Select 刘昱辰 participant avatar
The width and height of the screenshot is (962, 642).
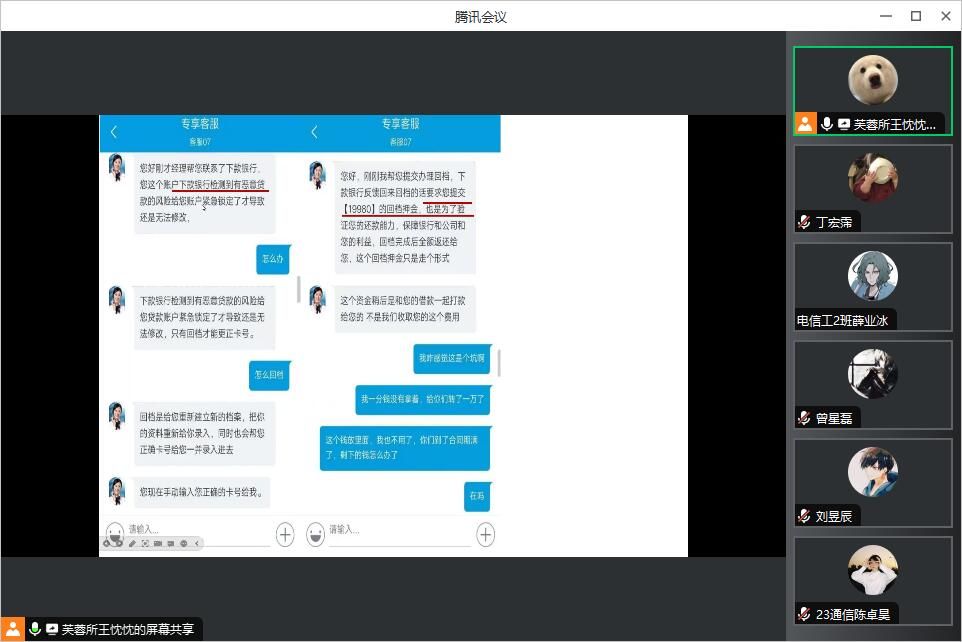[x=873, y=472]
